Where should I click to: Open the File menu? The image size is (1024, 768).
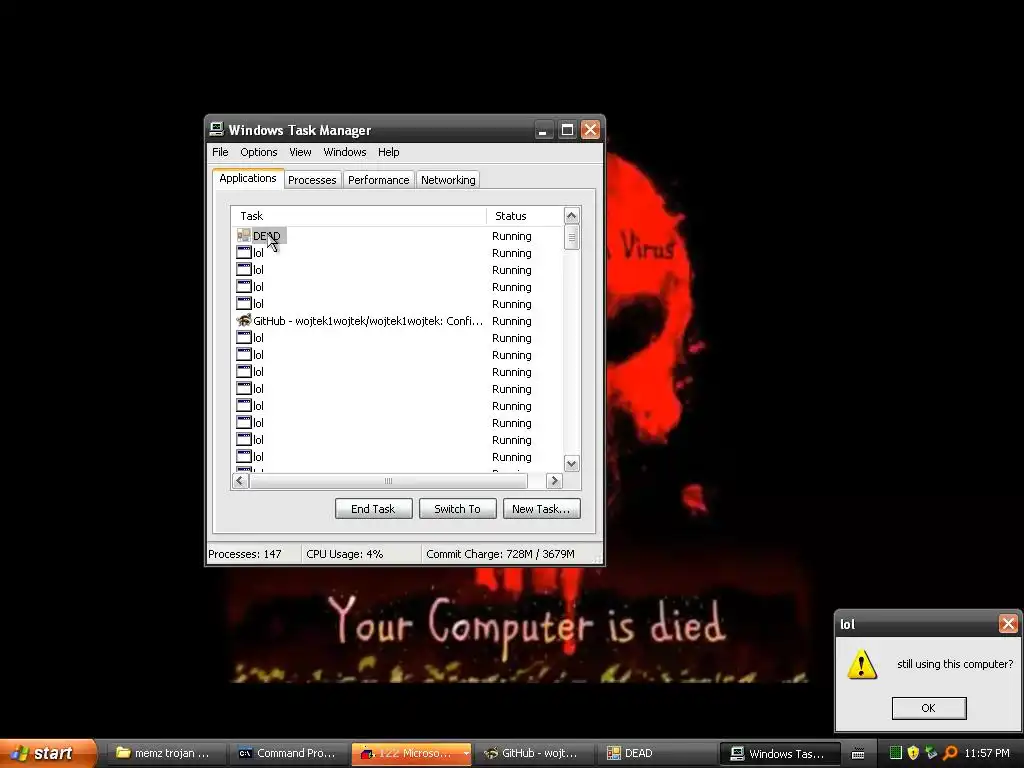point(220,152)
